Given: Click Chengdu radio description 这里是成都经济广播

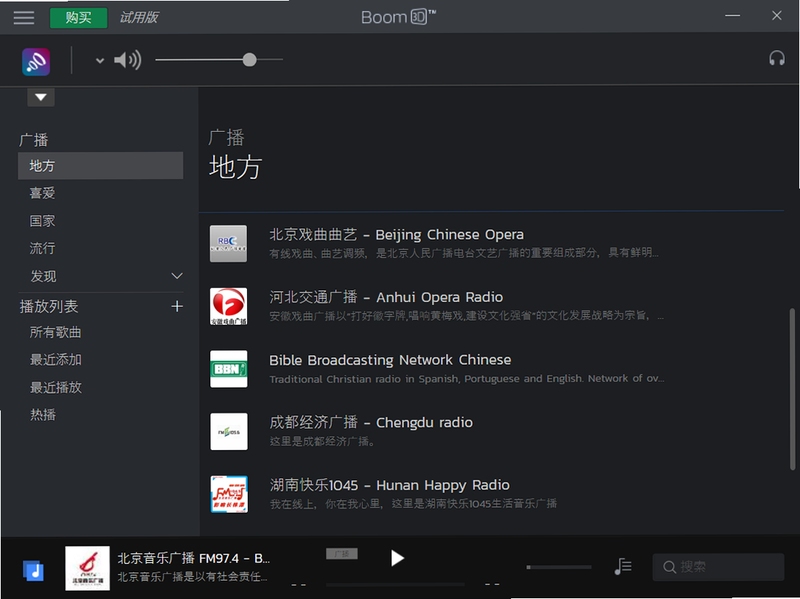Looking at the screenshot, I should (x=322, y=441).
